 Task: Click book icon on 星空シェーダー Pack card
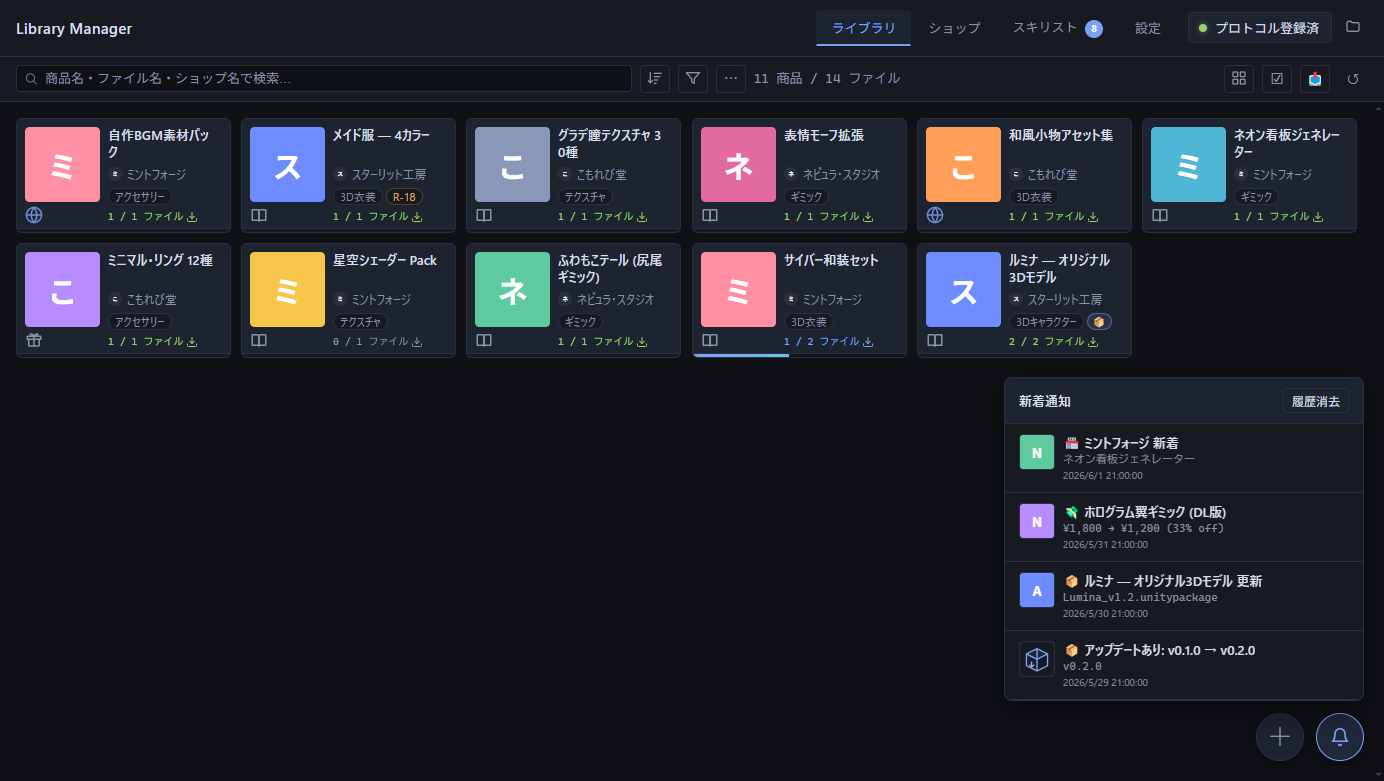pos(259,340)
